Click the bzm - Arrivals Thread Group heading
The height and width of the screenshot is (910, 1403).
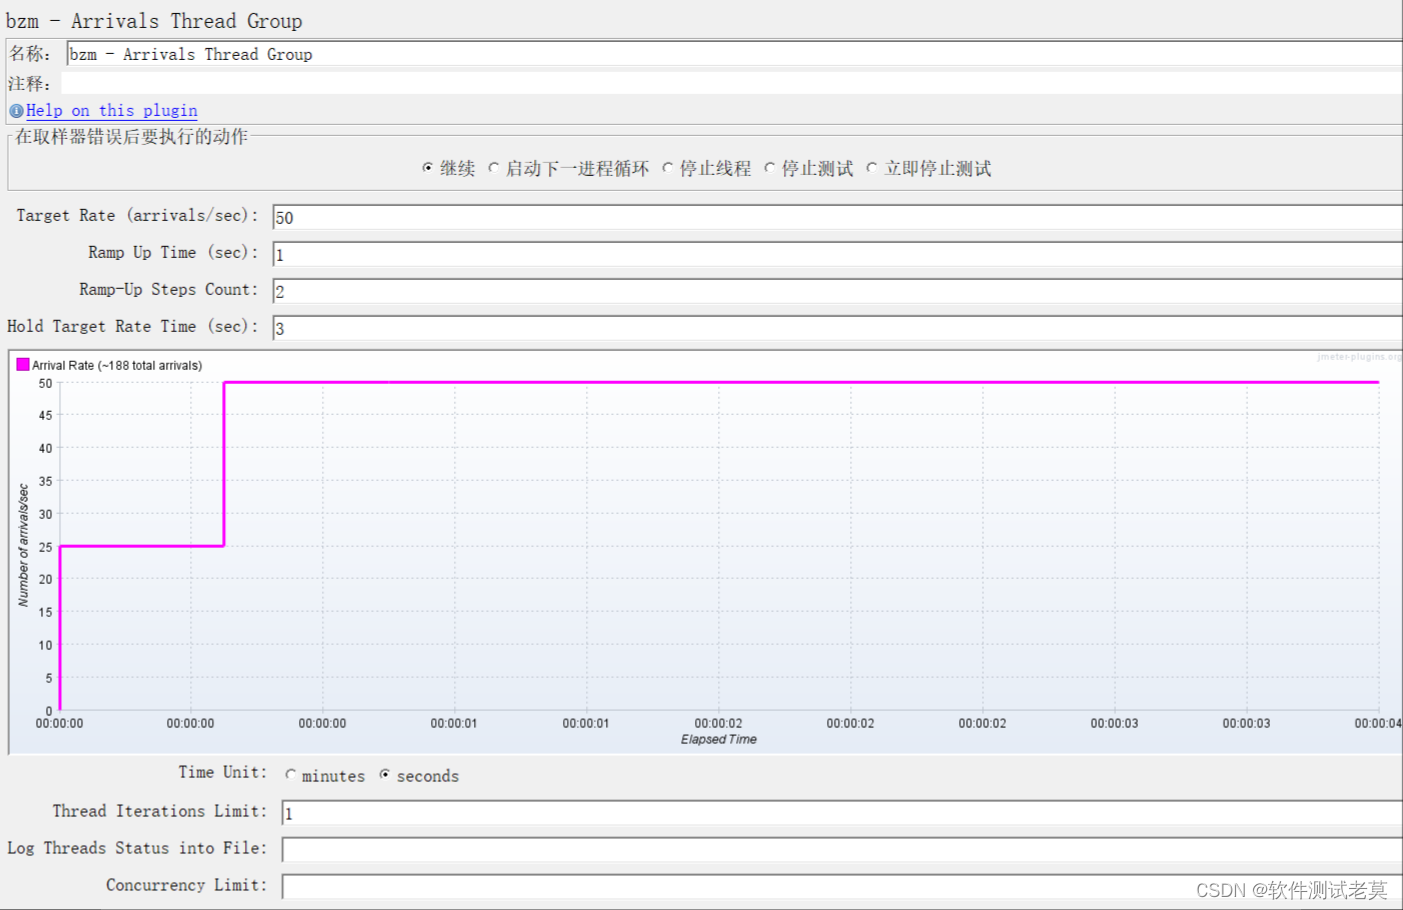[154, 21]
